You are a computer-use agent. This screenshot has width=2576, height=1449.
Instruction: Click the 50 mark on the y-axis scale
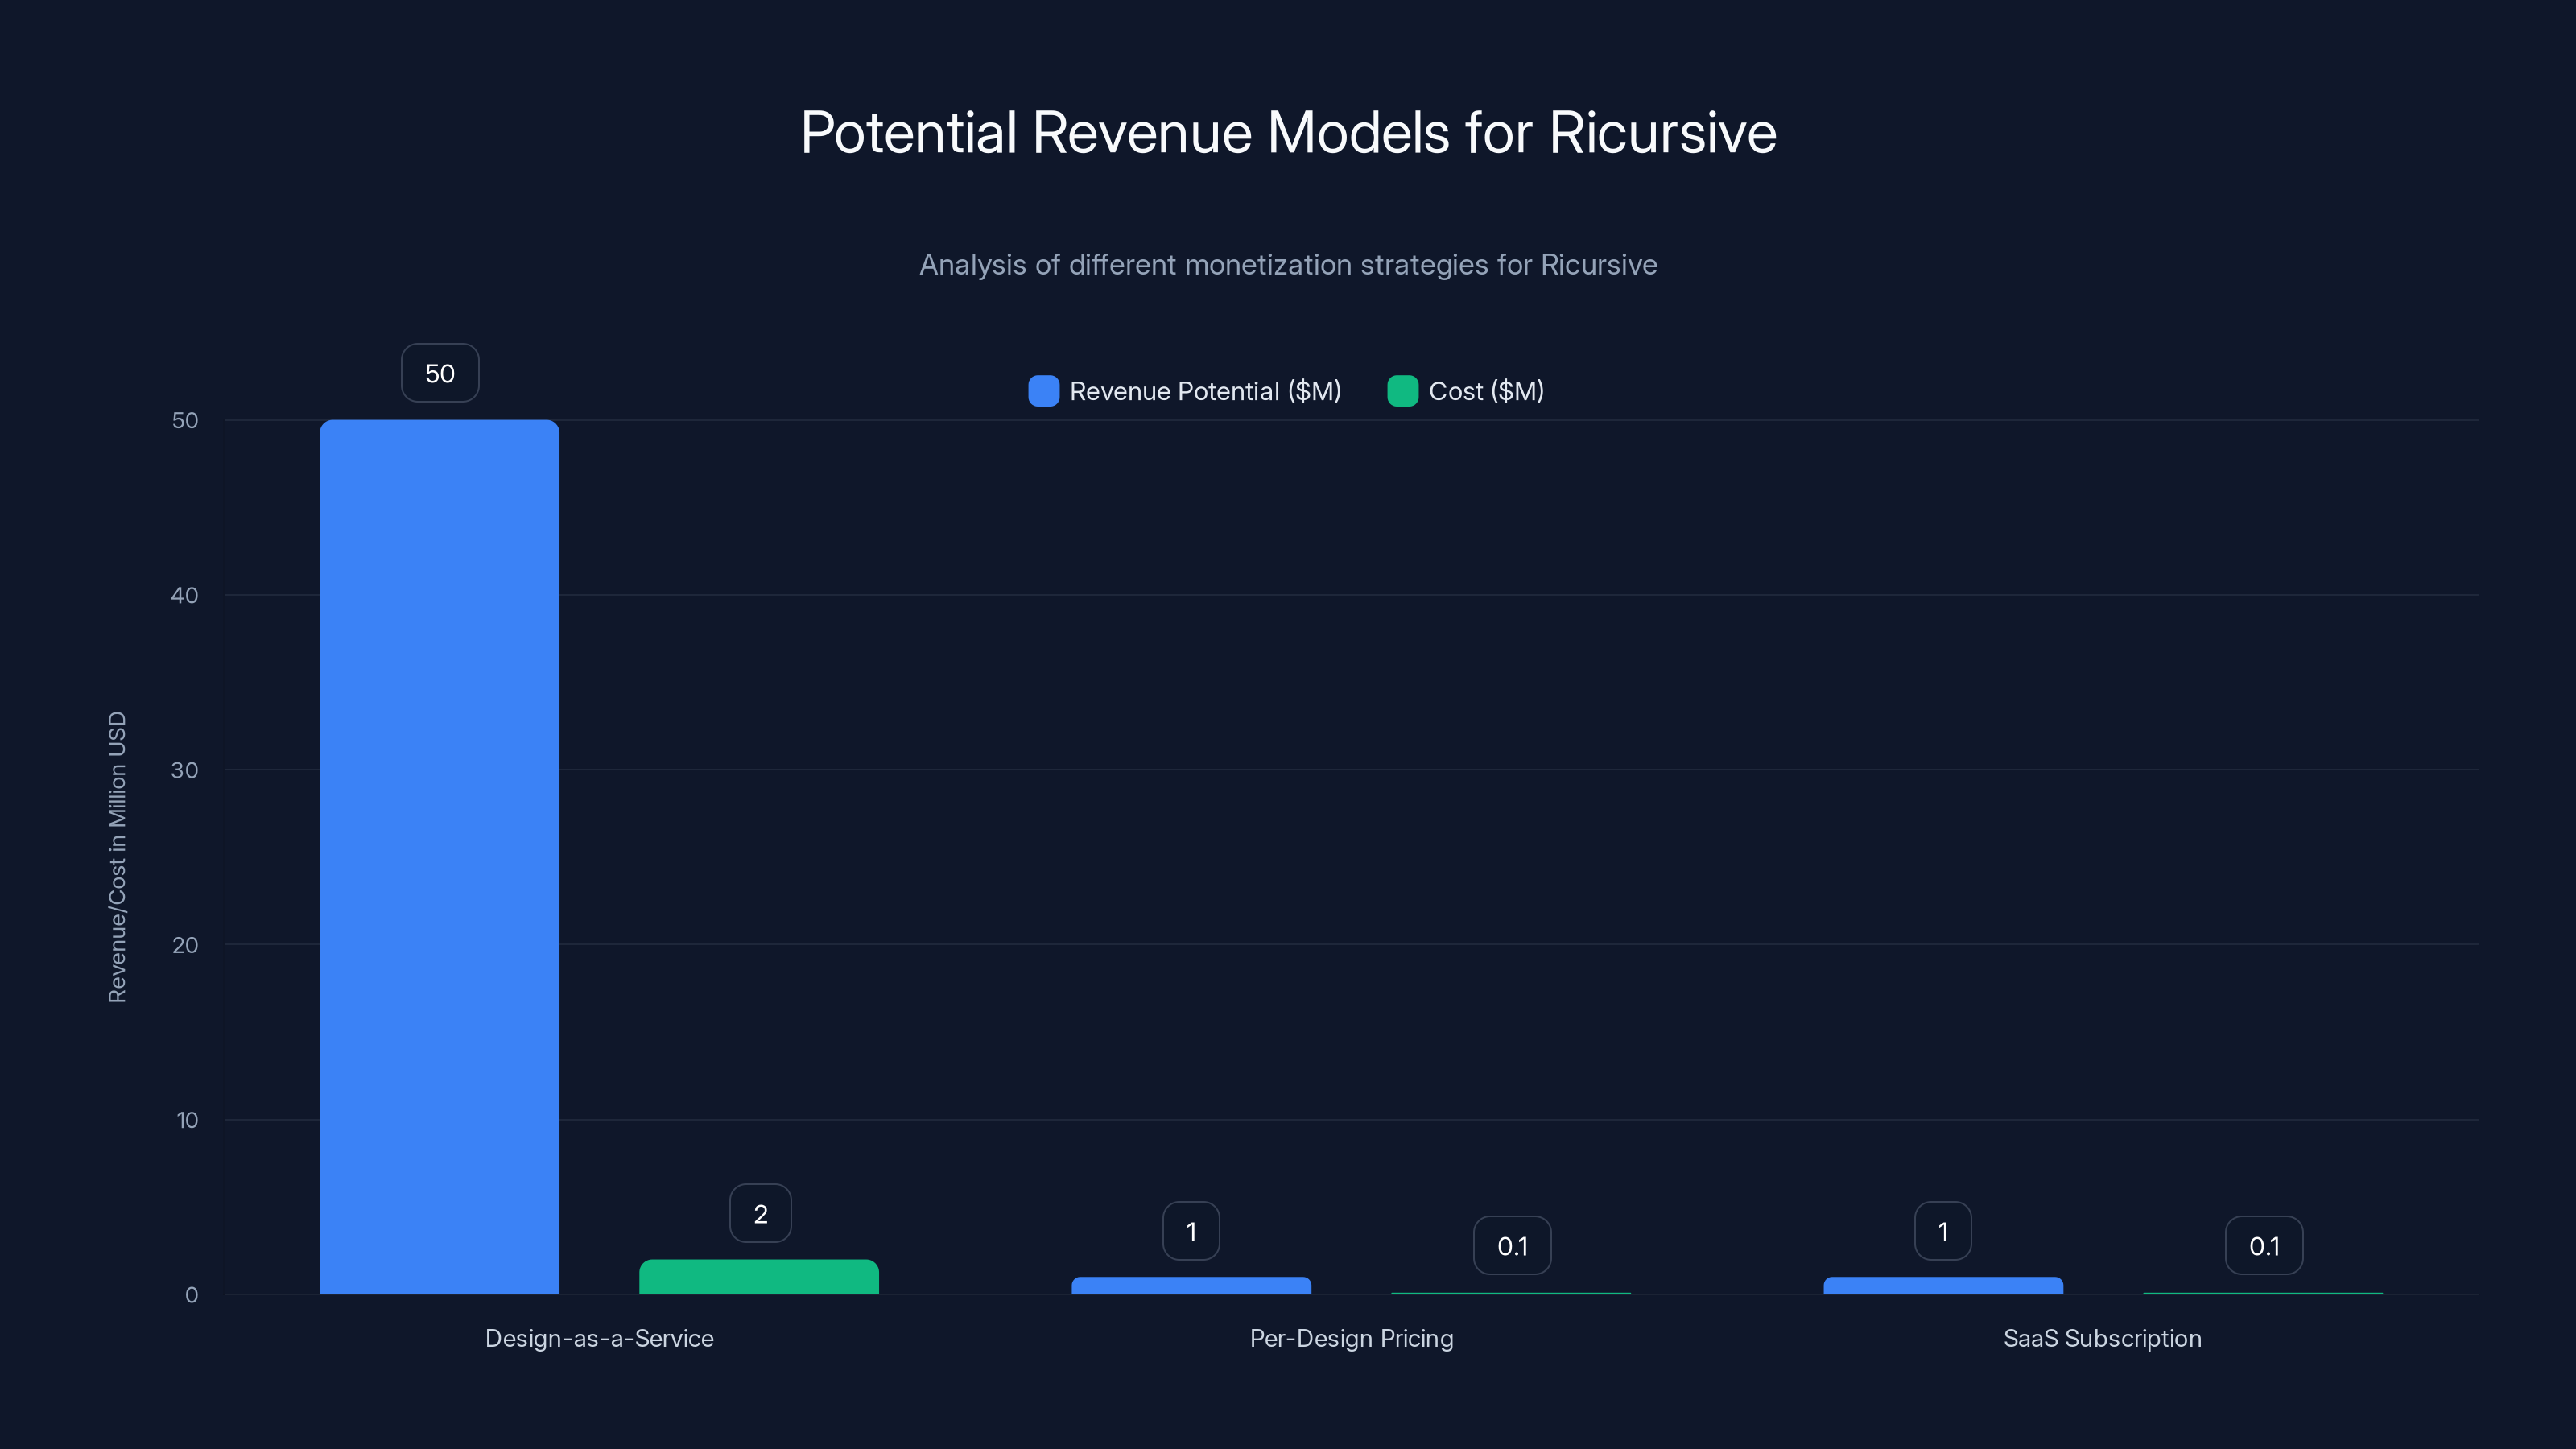(186, 420)
